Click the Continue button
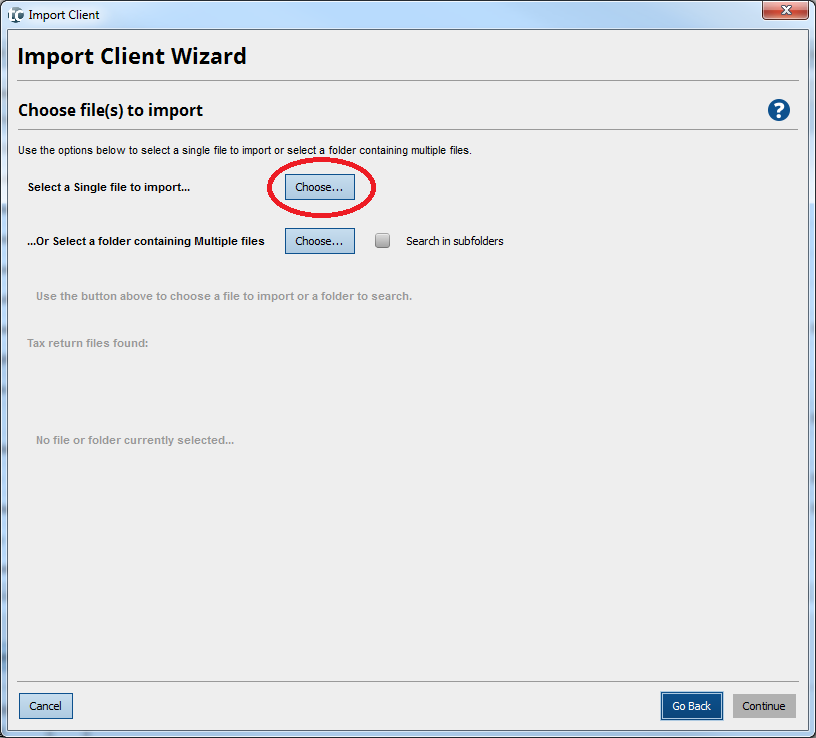Viewport: 816px width, 738px height. [764, 706]
